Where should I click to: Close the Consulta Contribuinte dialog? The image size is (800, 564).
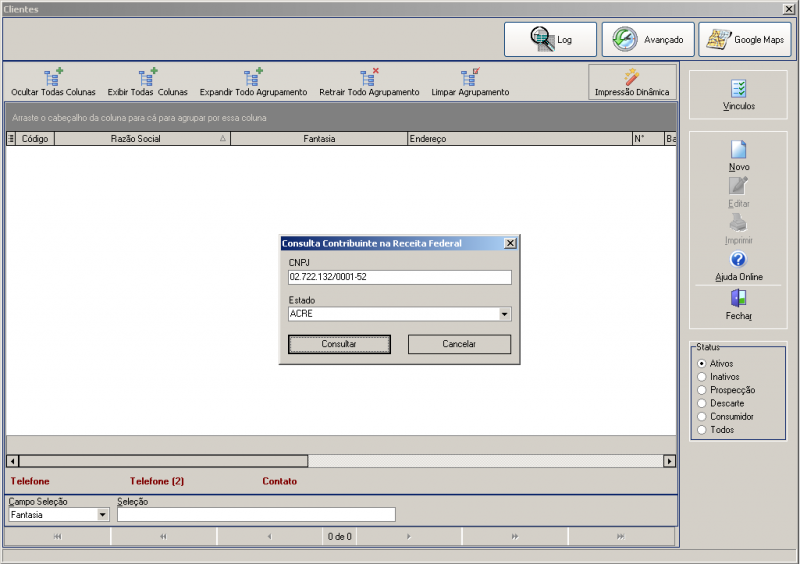point(510,243)
